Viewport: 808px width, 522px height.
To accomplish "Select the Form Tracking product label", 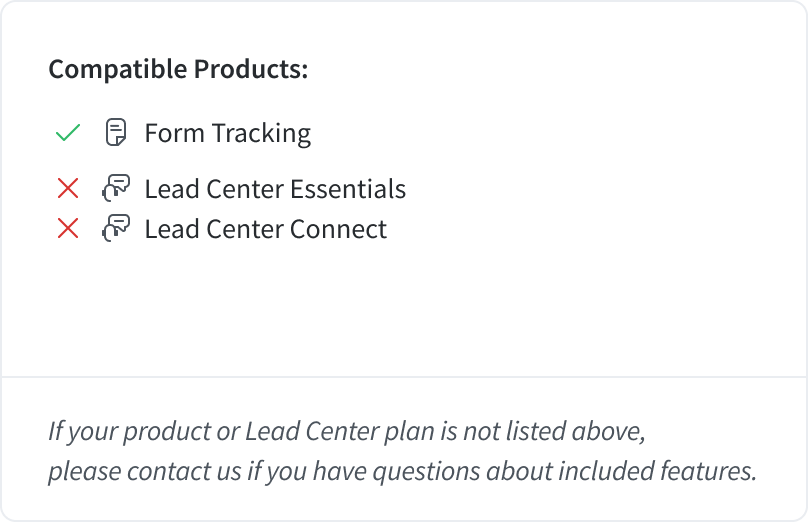I will 228,133.
